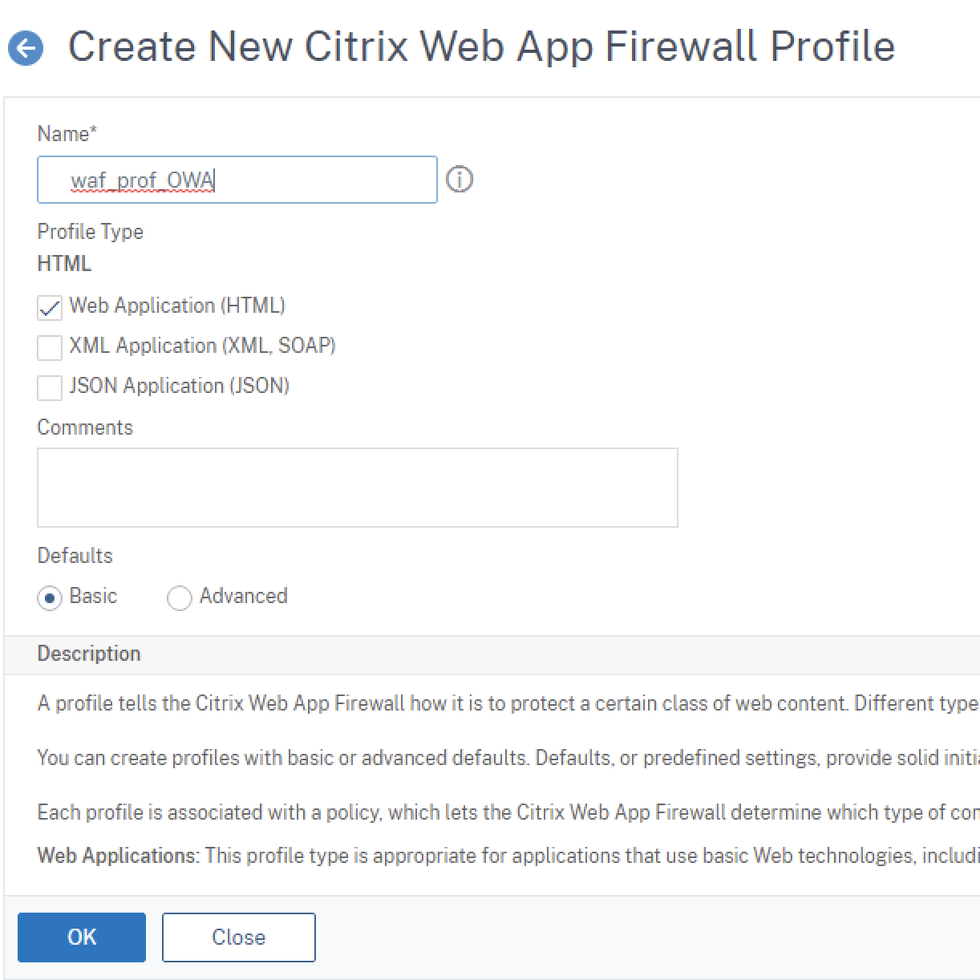Screen dimensions: 980x980
Task: Click OK to create the firewall profile
Action: [x=81, y=937]
